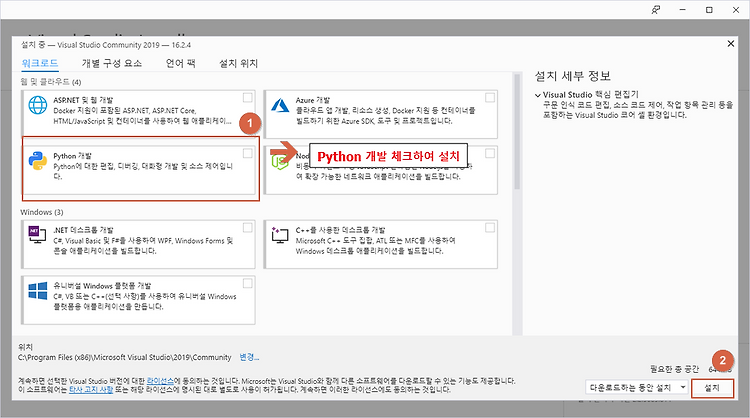Select the 유니버설 Windows 플랫폼 개발 title
The width and height of the screenshot is (750, 418).
pos(102,286)
